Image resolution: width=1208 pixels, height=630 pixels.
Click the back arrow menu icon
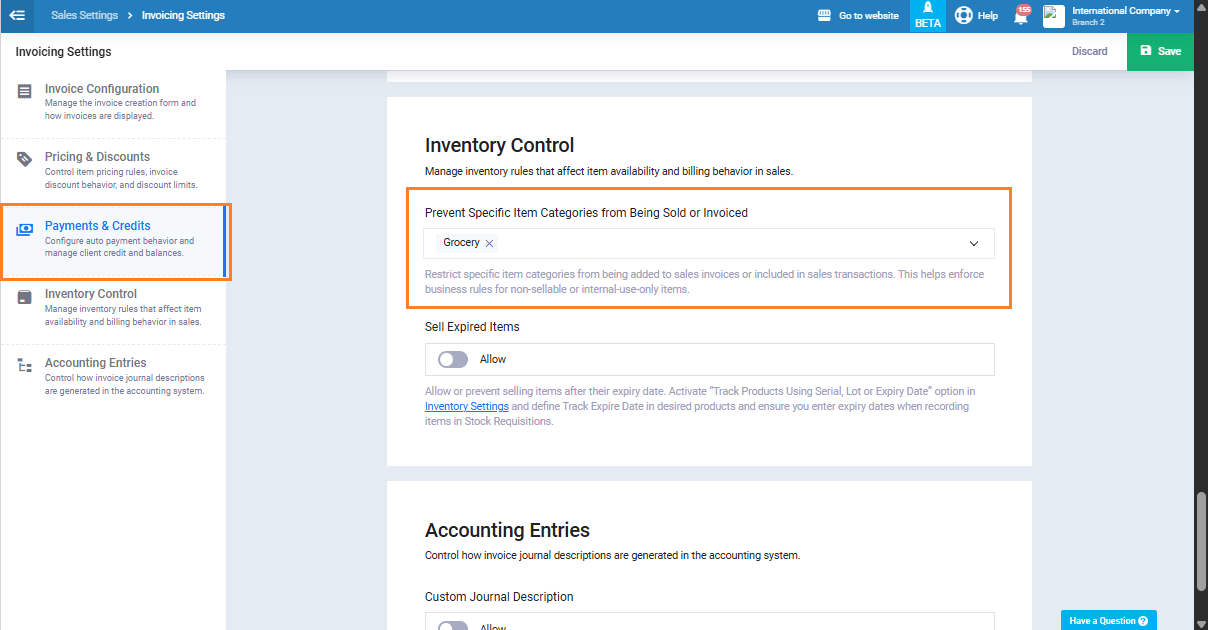17,15
